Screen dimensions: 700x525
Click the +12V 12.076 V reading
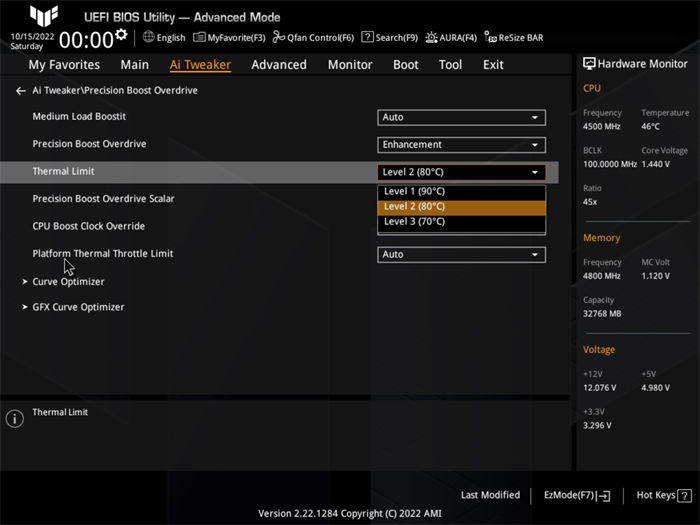600,388
